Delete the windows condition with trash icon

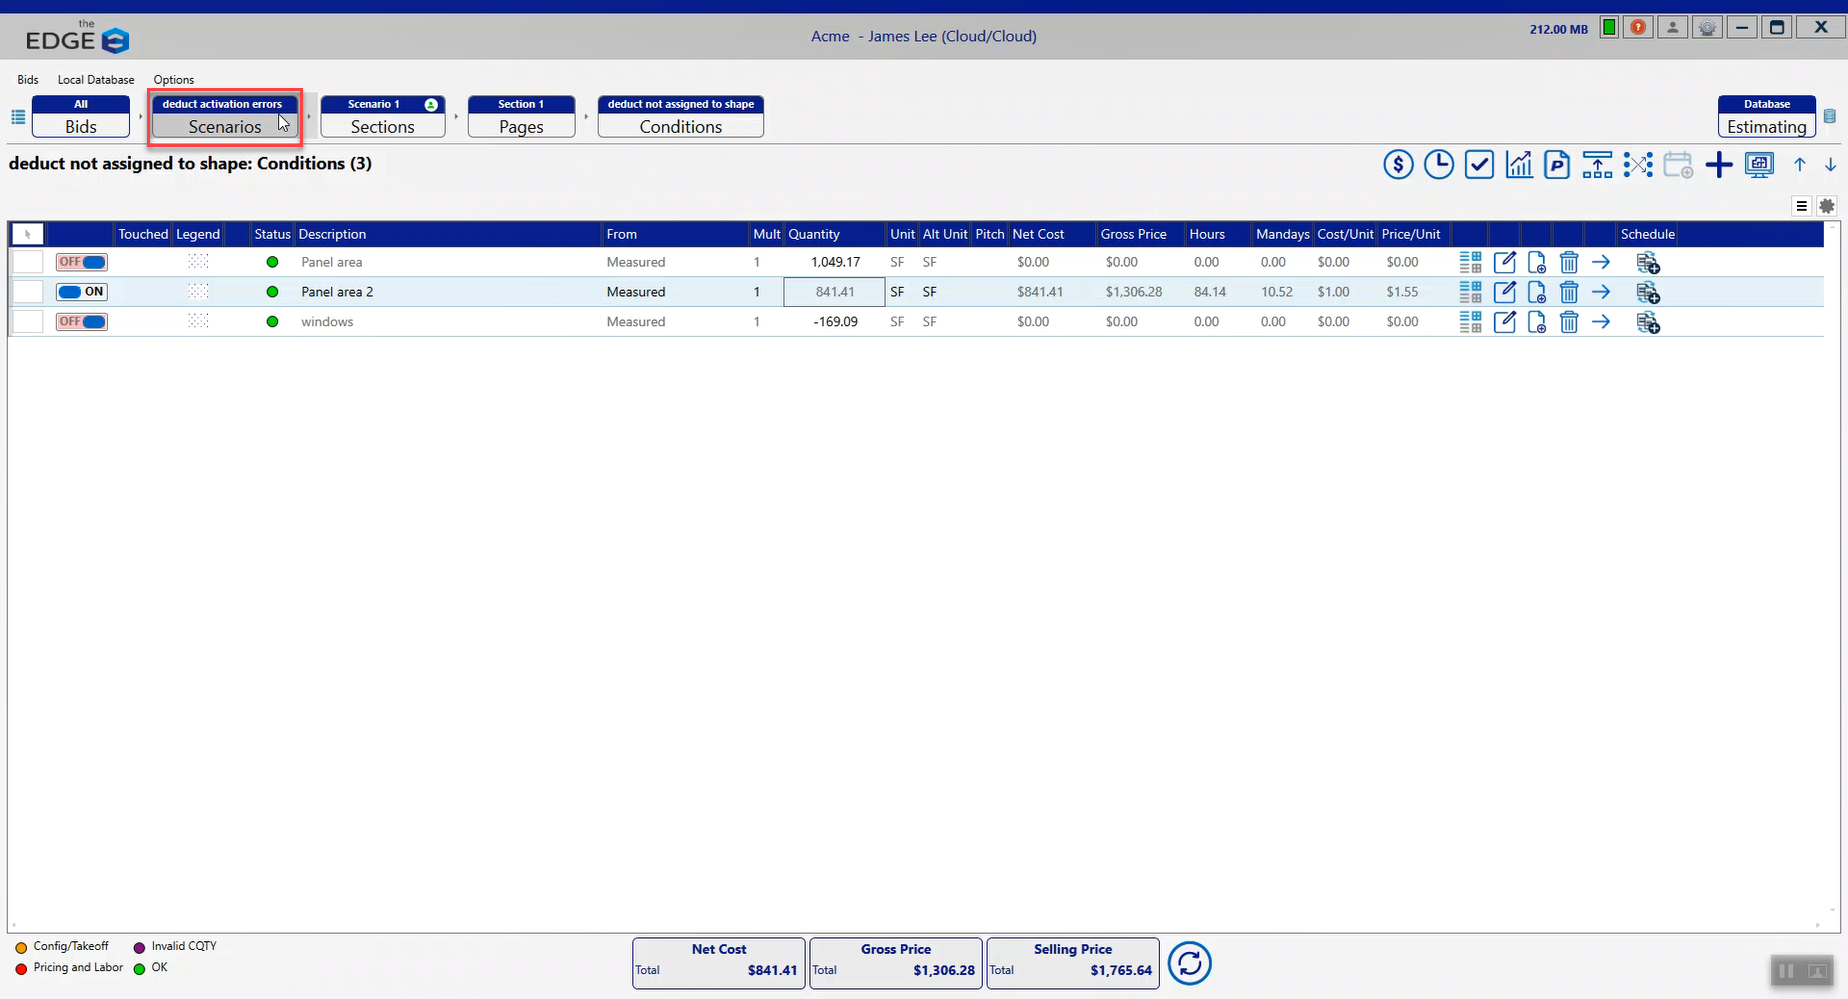click(1568, 322)
